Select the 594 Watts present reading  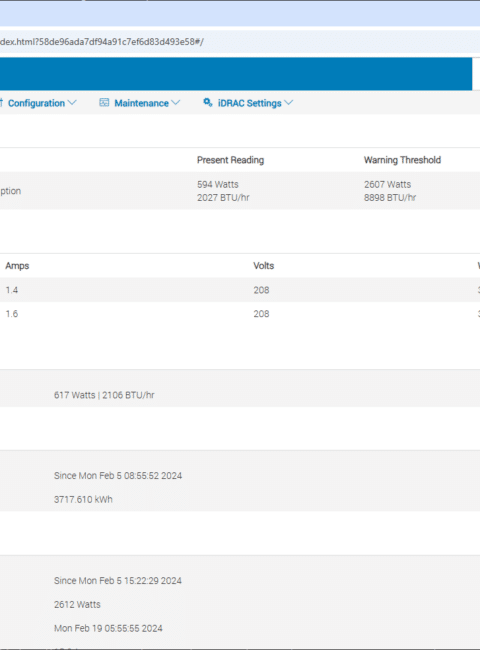(x=218, y=184)
